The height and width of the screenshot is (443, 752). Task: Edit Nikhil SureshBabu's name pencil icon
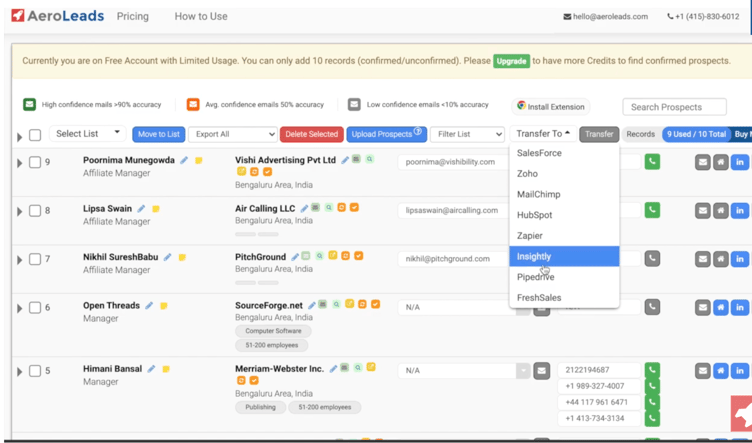click(167, 257)
